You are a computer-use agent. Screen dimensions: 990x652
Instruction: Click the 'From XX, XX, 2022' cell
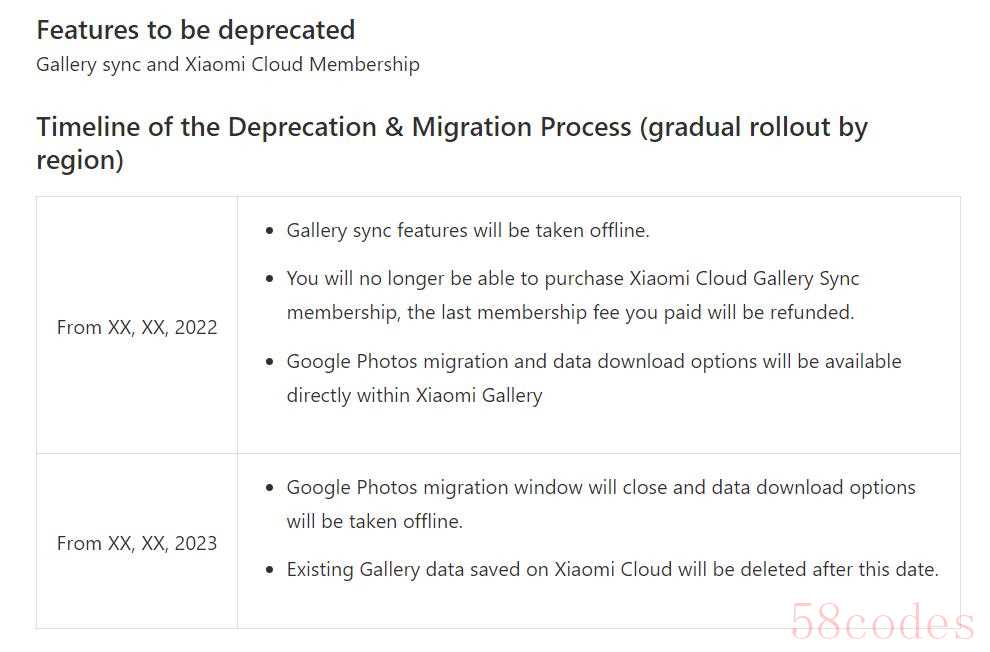137,327
